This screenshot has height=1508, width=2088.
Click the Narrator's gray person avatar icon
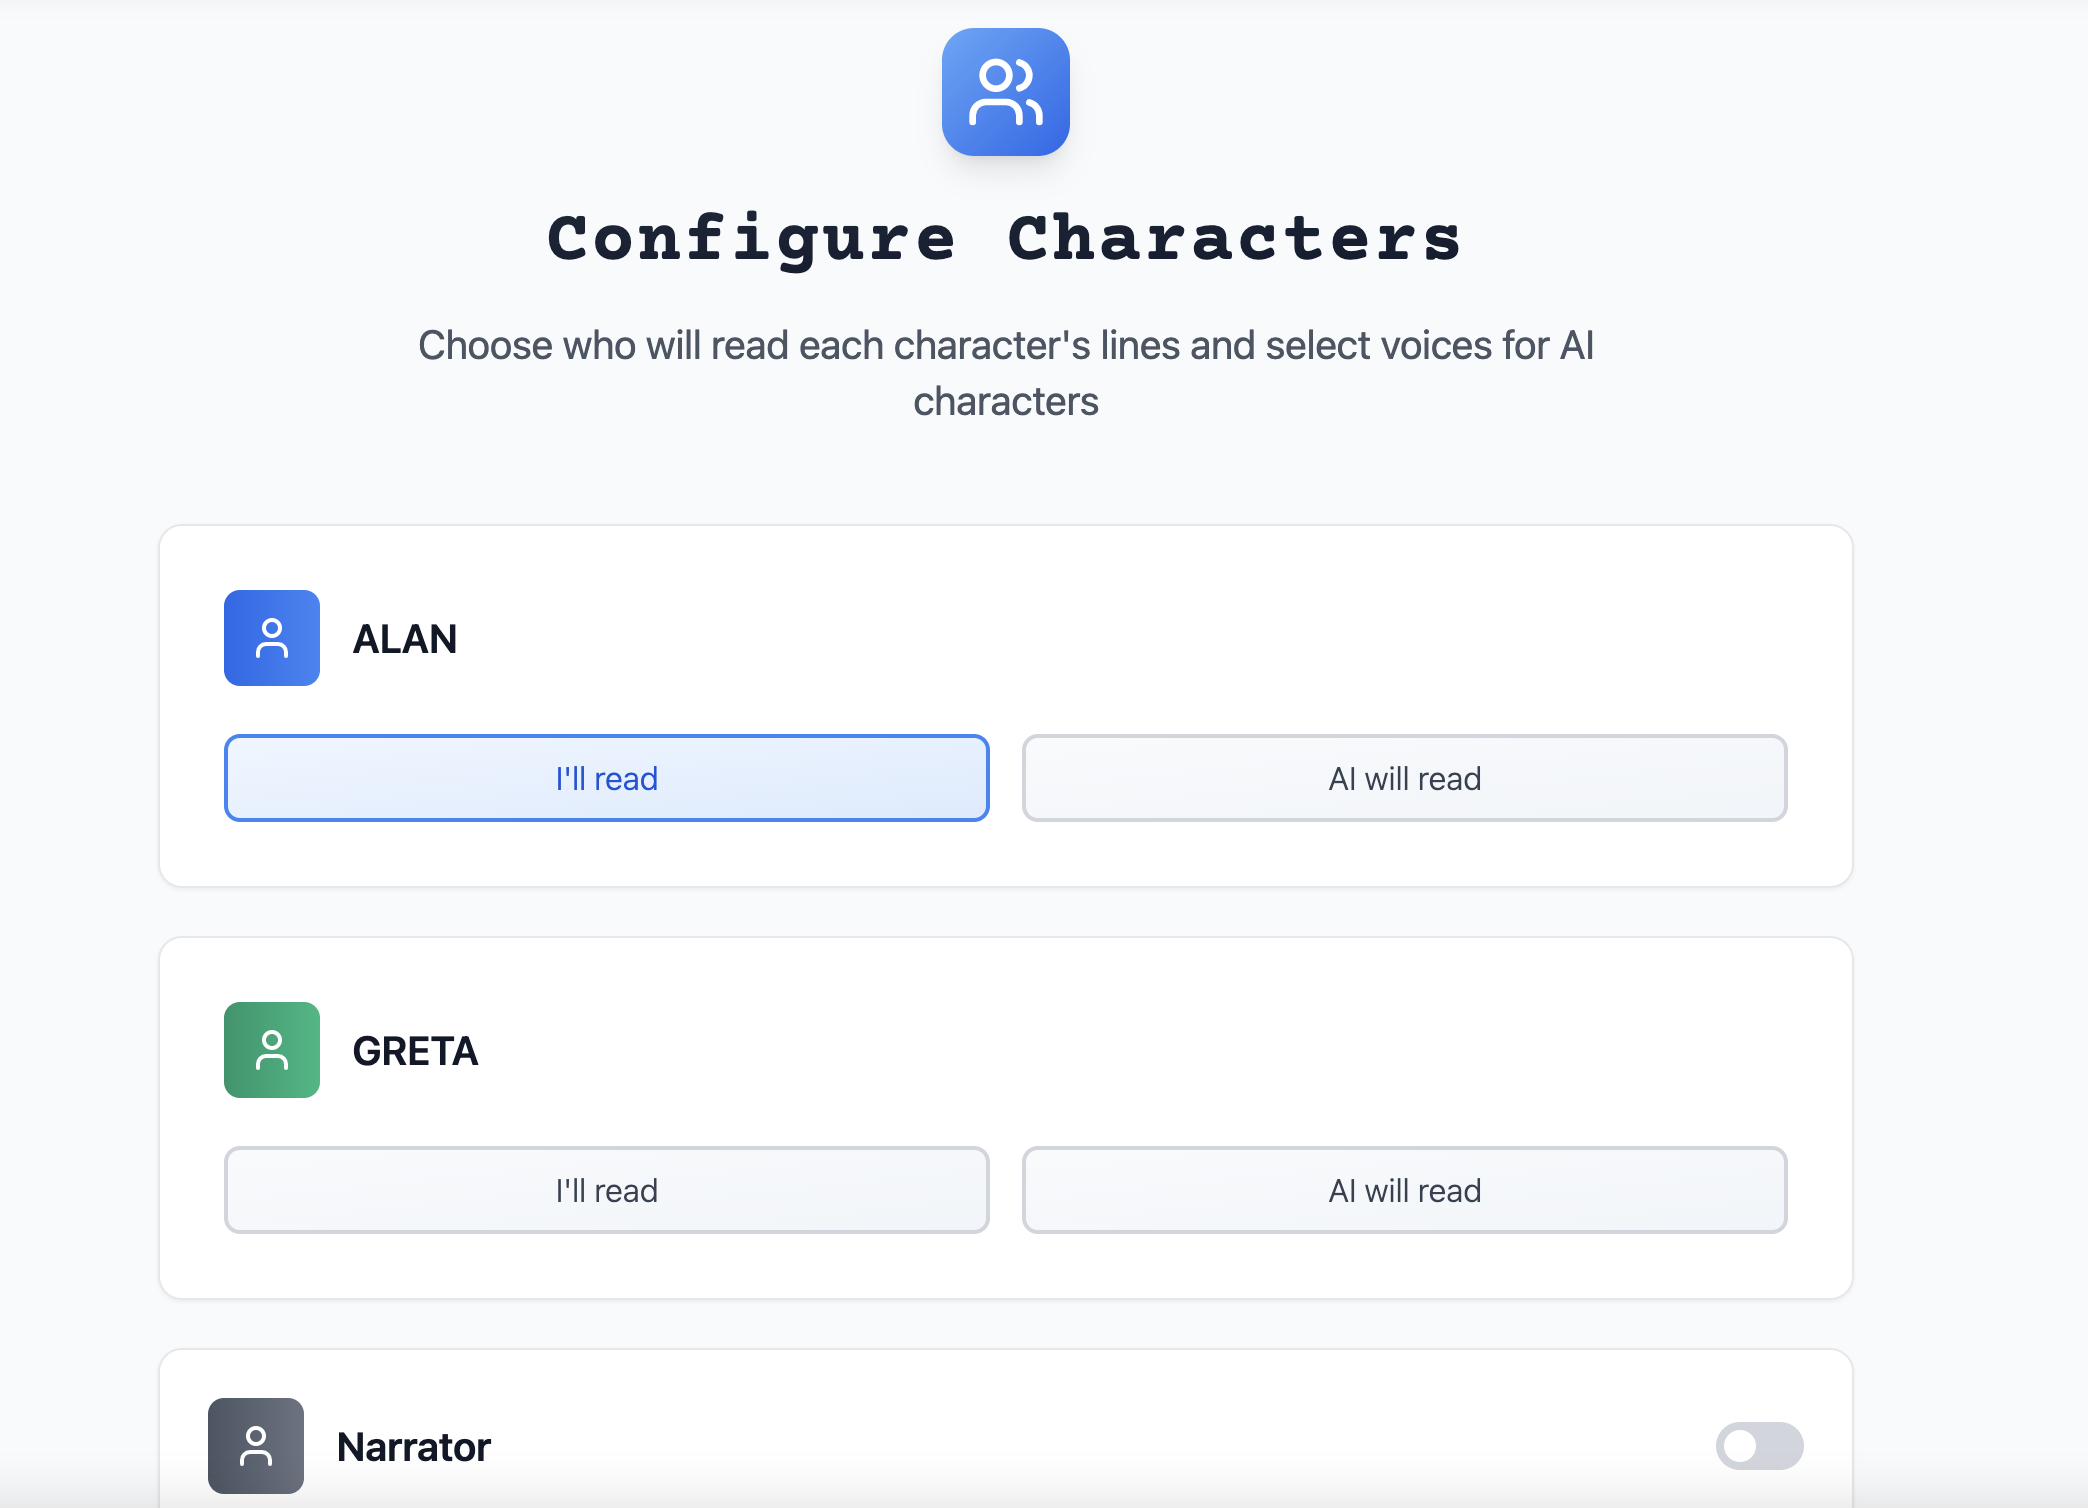click(x=256, y=1445)
